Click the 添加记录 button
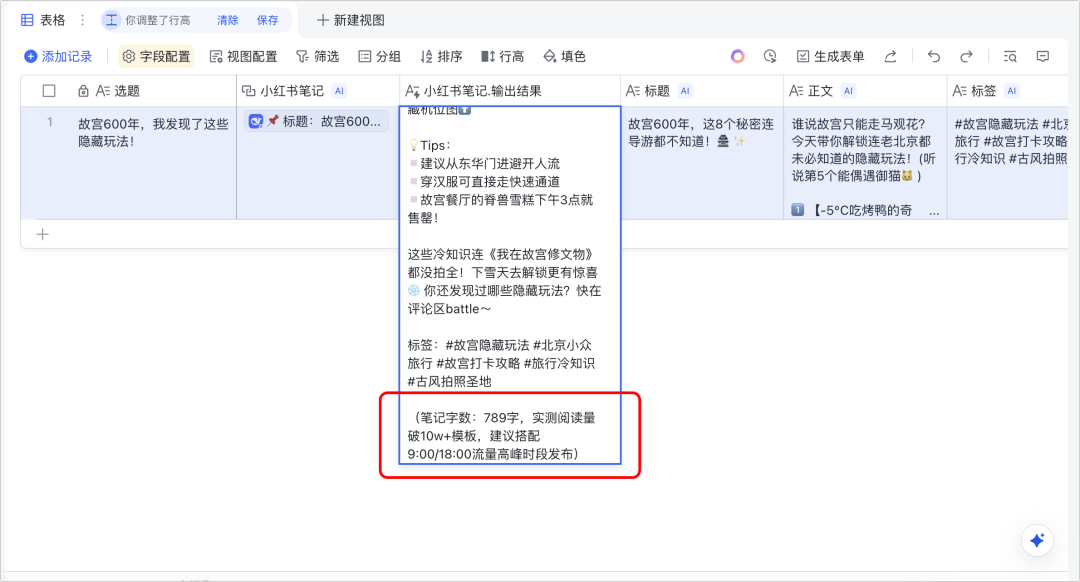The image size is (1080, 582). point(58,56)
